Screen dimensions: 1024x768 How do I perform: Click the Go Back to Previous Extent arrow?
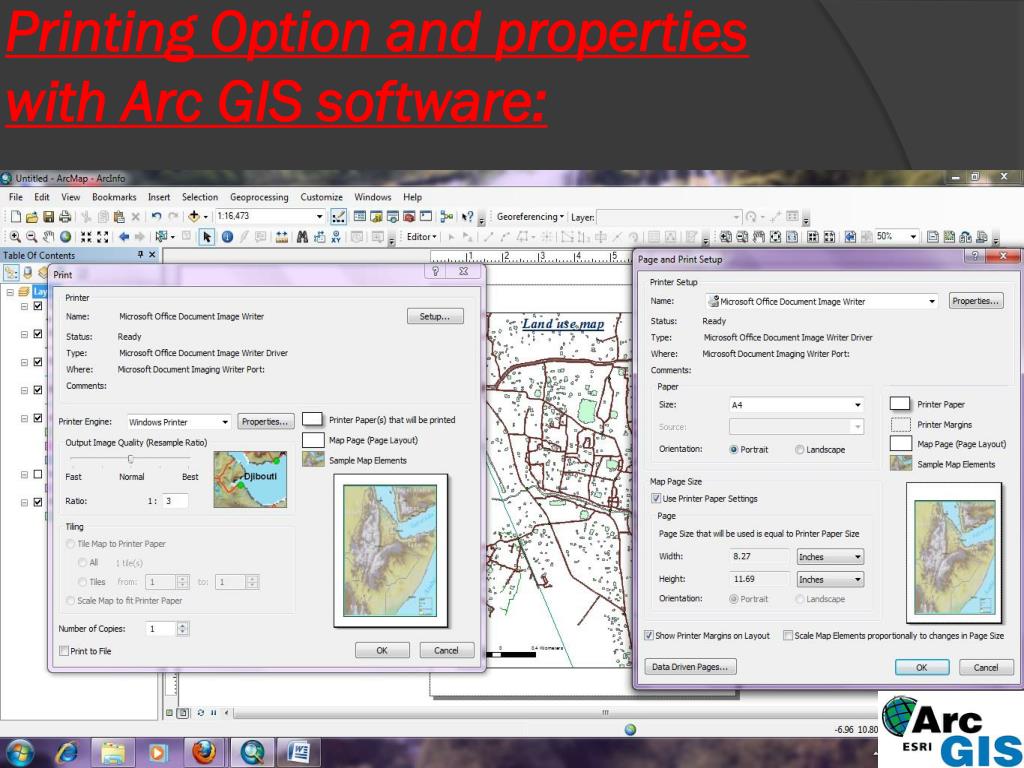[123, 237]
